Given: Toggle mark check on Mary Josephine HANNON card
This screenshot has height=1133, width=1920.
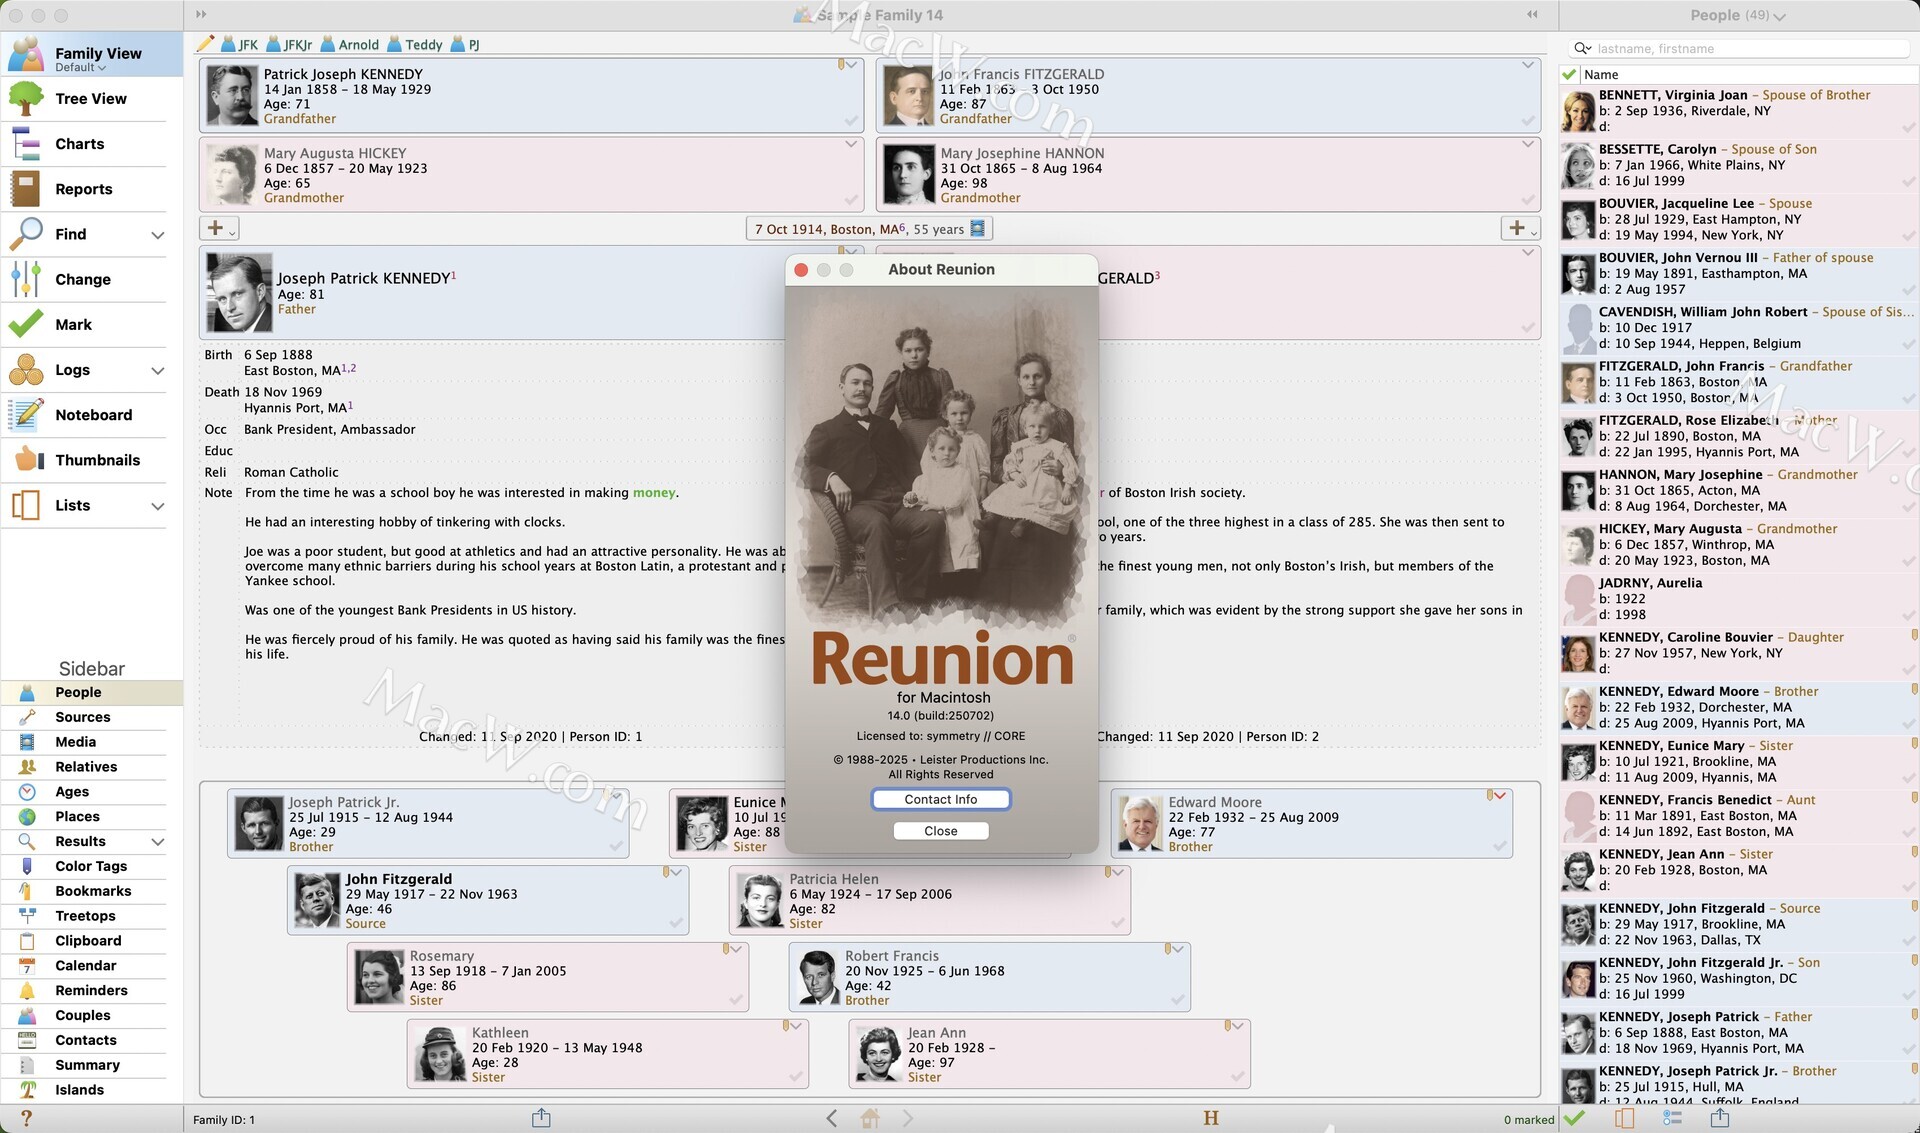Looking at the screenshot, I should tap(1528, 200).
